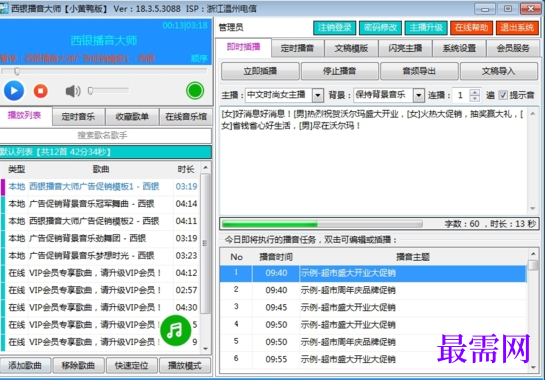Click the 停止播音 button

click(x=340, y=71)
